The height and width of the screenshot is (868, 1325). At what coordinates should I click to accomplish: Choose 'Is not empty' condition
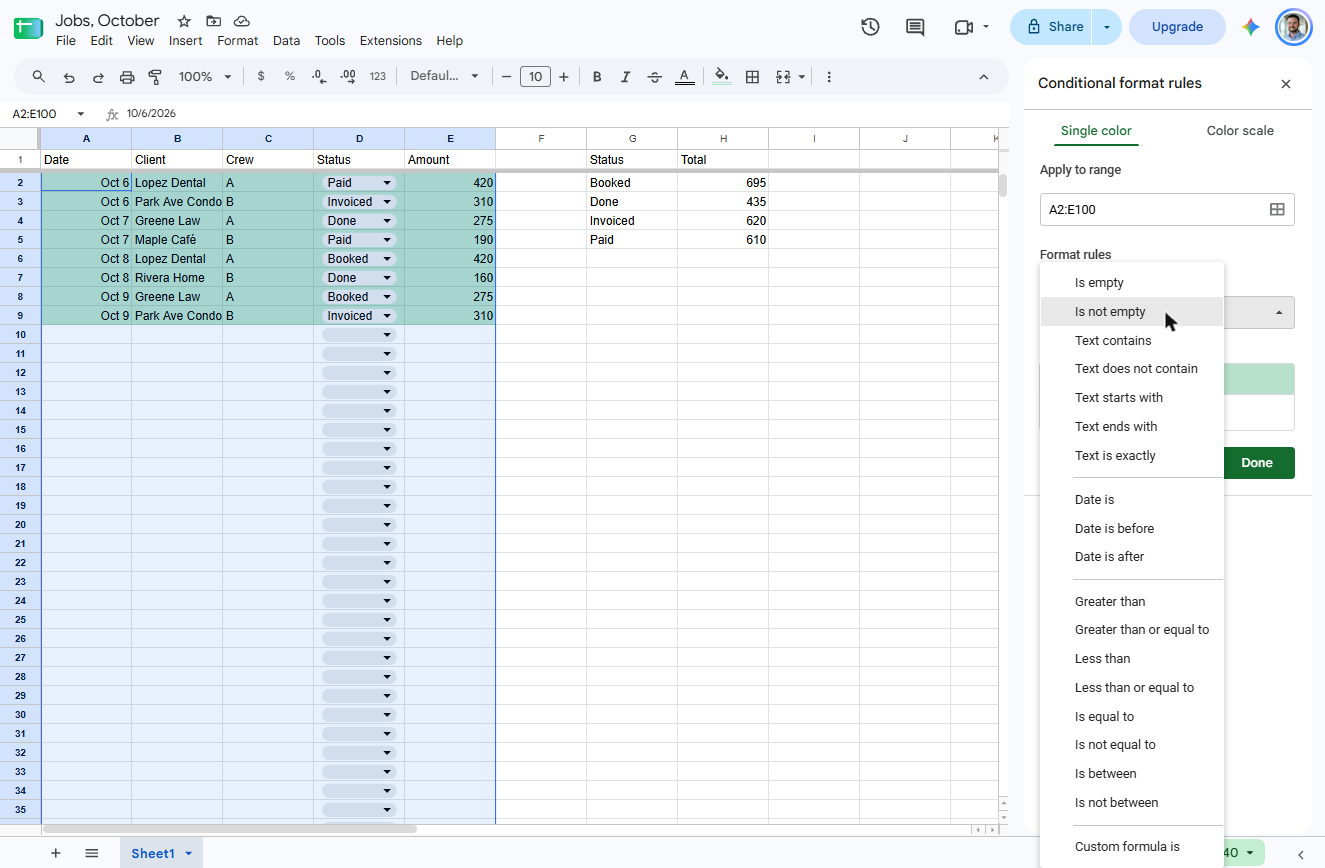[x=1132, y=312]
